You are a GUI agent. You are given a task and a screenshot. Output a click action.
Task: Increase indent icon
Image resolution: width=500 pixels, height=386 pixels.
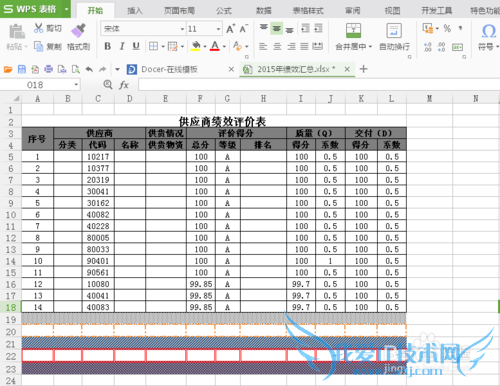(x=318, y=28)
